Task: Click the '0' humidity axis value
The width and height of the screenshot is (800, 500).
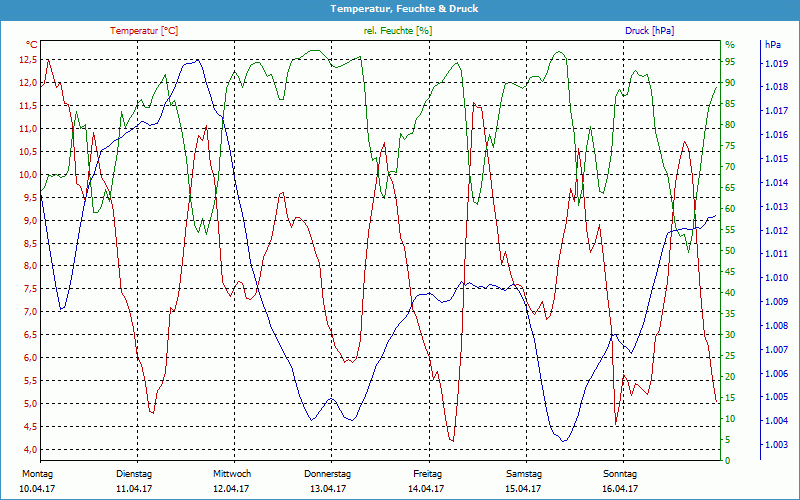Action: pos(728,460)
